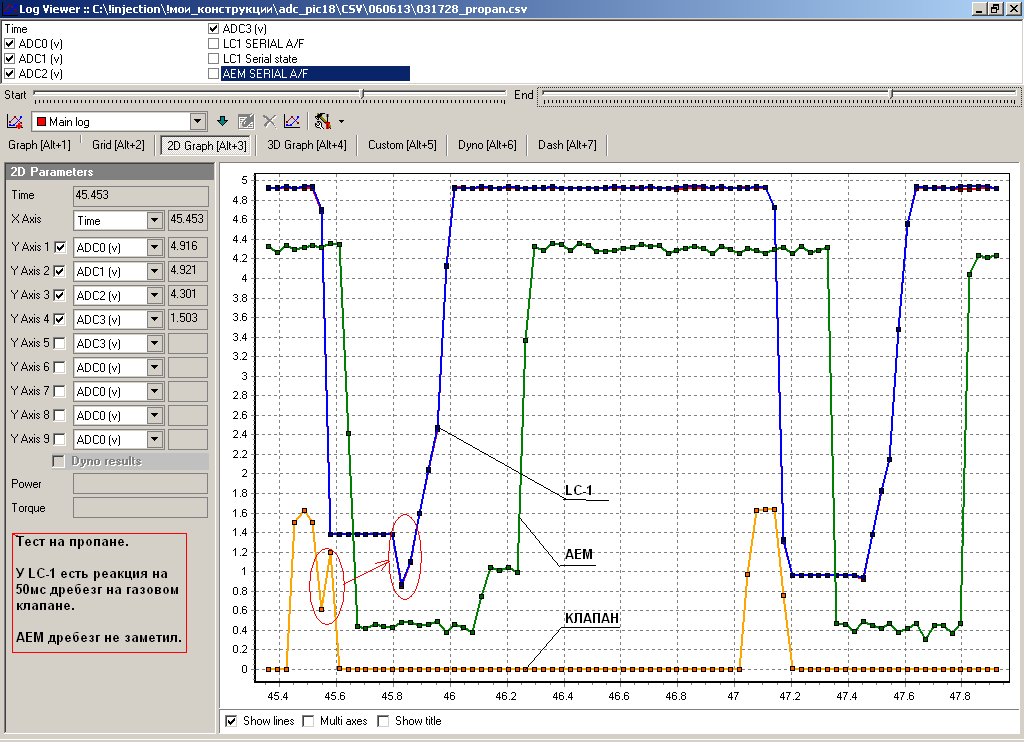Open the arrow next to tools icon
Image resolution: width=1024 pixels, height=742 pixels.
tap(341, 122)
